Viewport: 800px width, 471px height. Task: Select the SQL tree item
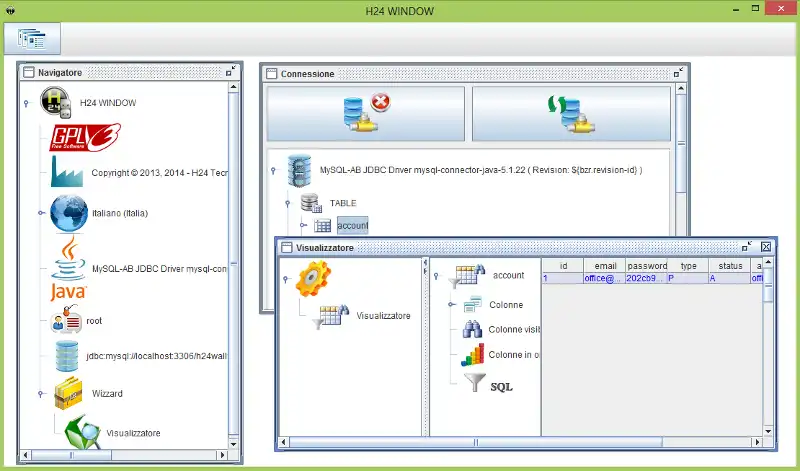click(x=501, y=387)
